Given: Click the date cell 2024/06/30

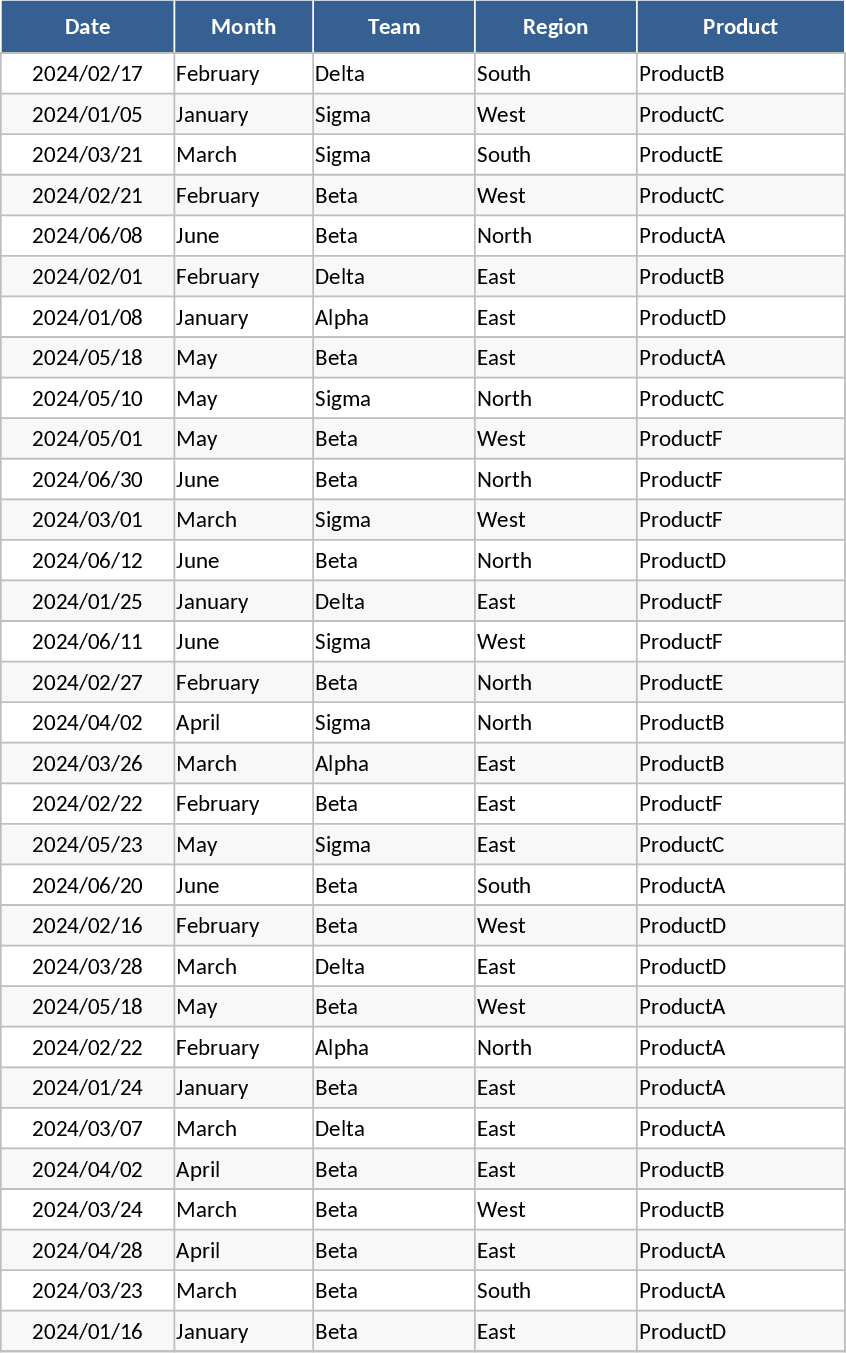Looking at the screenshot, I should point(87,480).
